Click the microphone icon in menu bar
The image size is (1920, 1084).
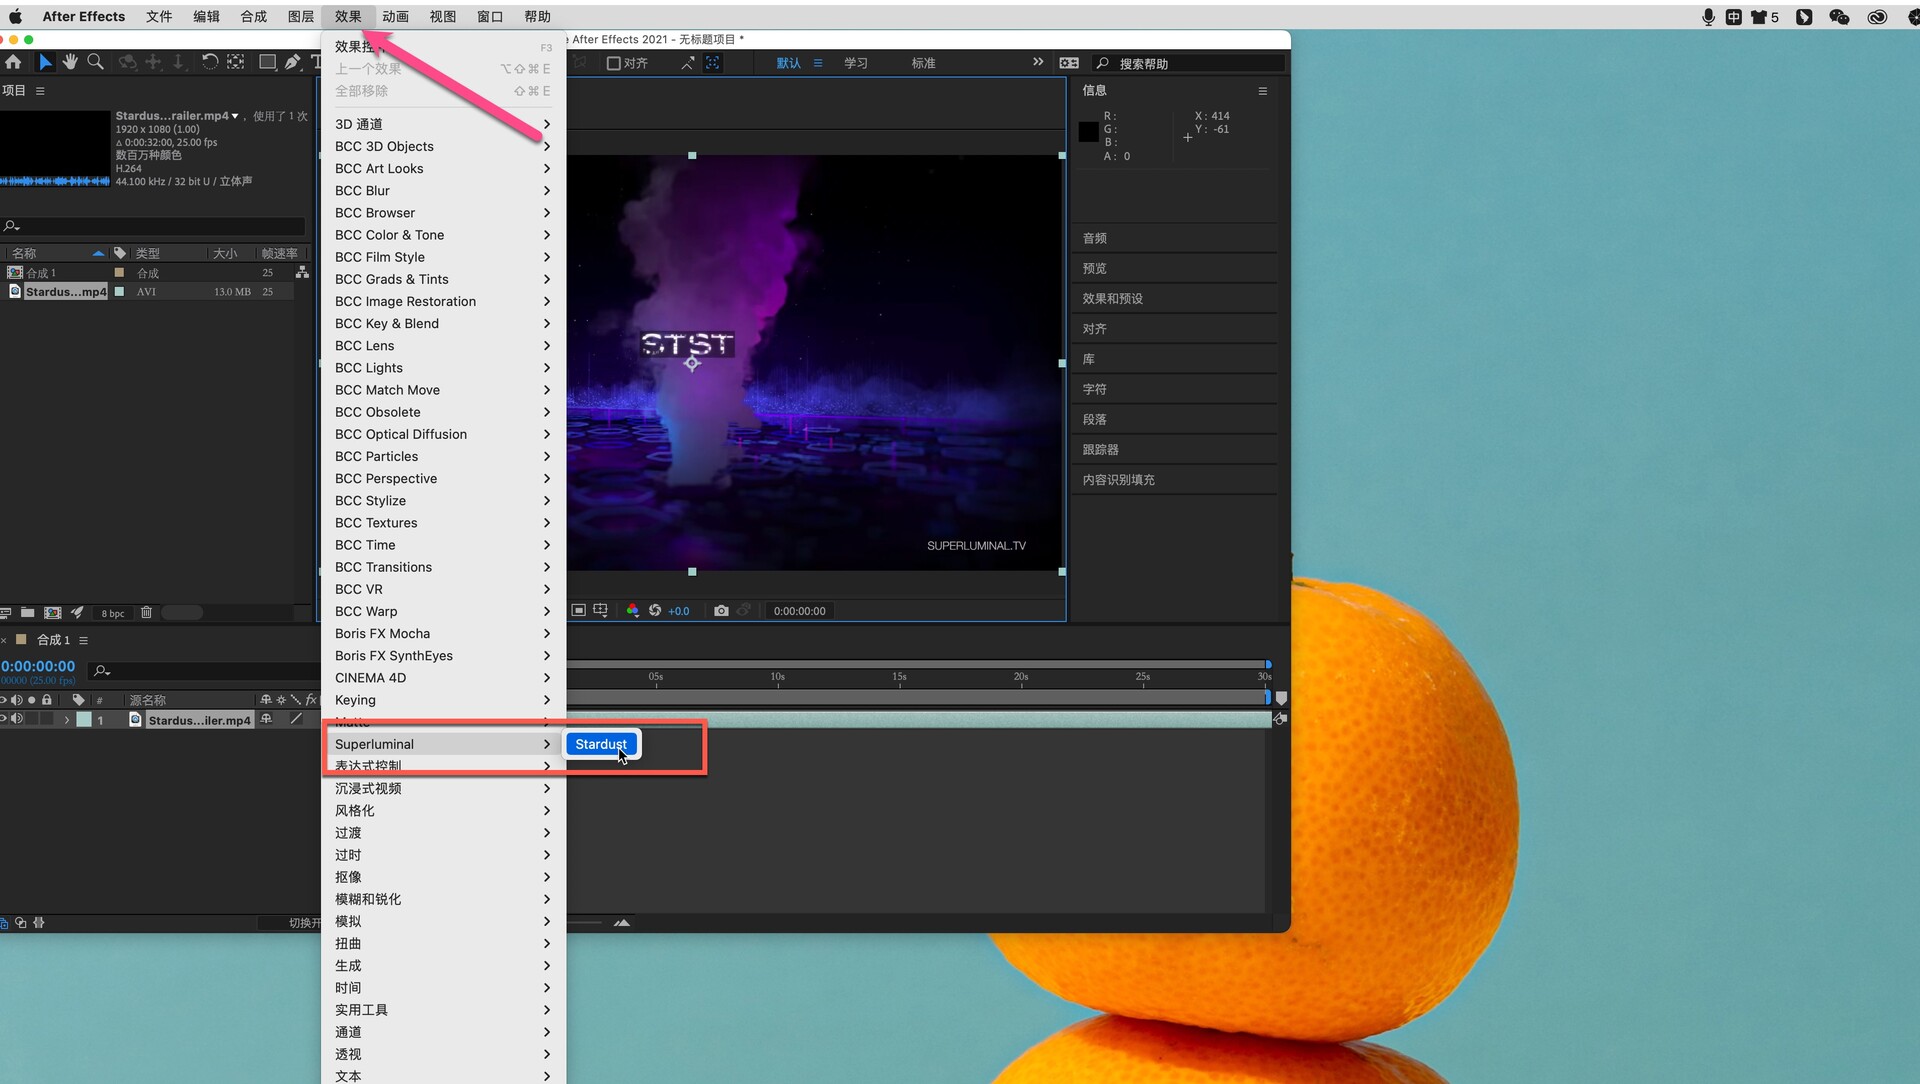click(x=1708, y=16)
